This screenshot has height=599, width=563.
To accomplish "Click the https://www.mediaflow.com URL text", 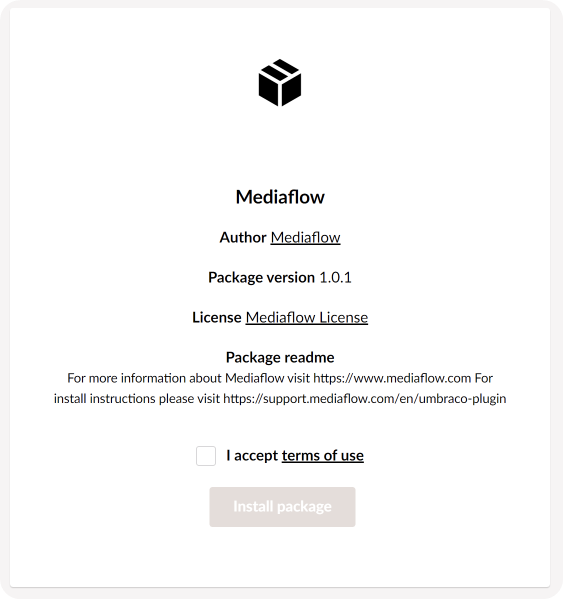I will (392, 378).
